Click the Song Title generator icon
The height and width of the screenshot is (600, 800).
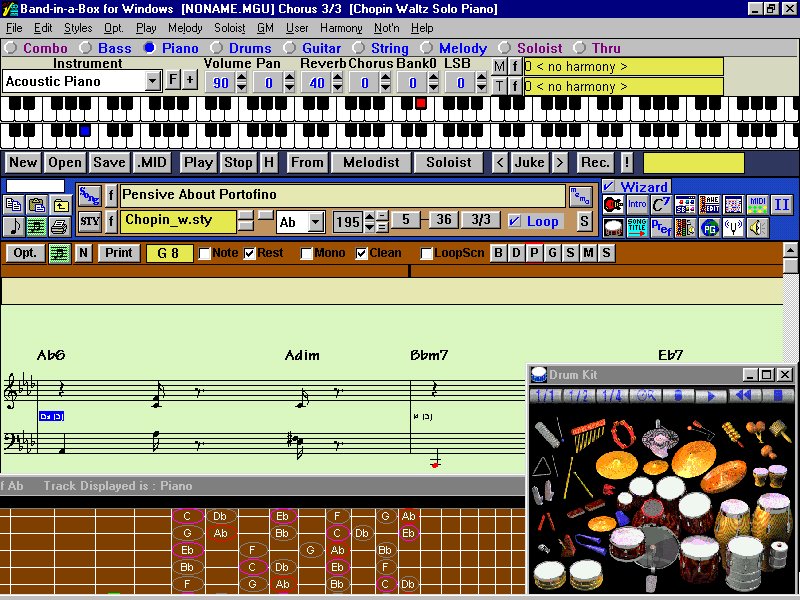click(x=637, y=228)
